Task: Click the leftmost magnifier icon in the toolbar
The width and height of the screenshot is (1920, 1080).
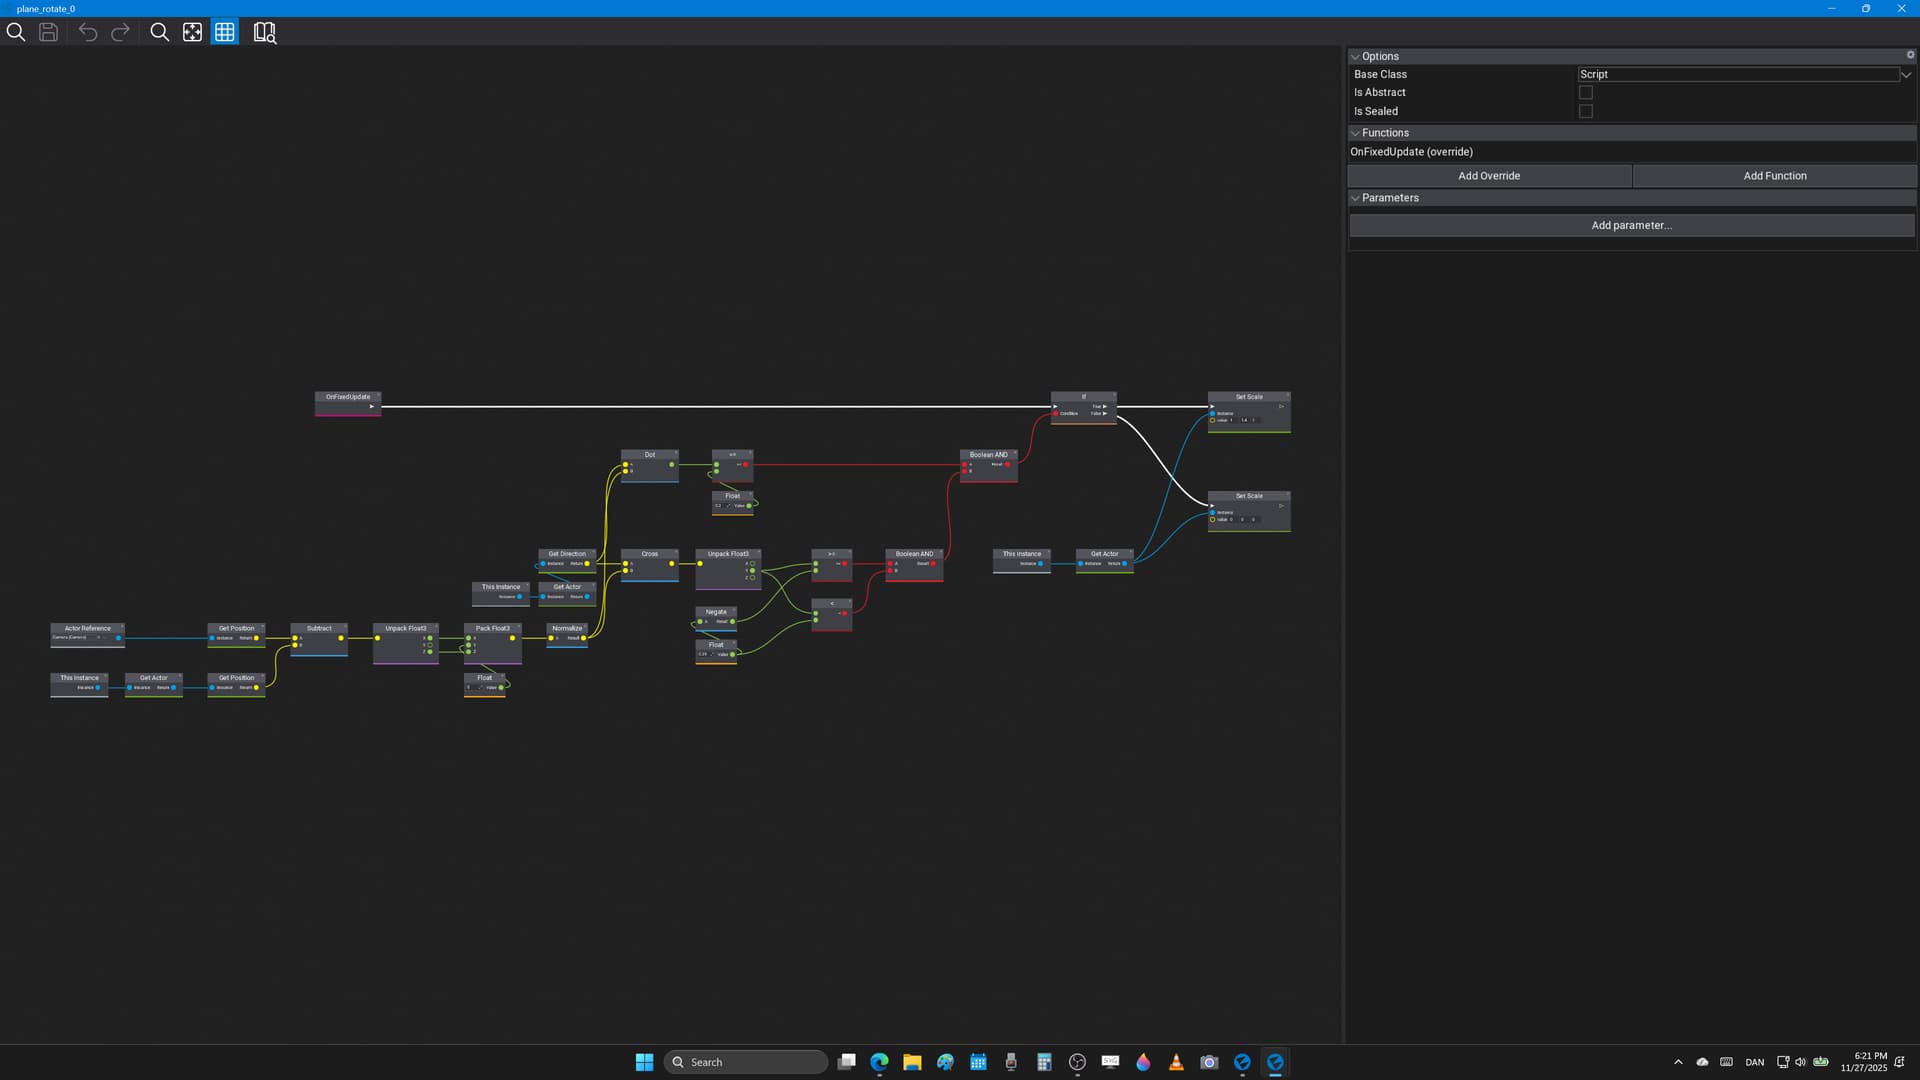Action: (16, 32)
